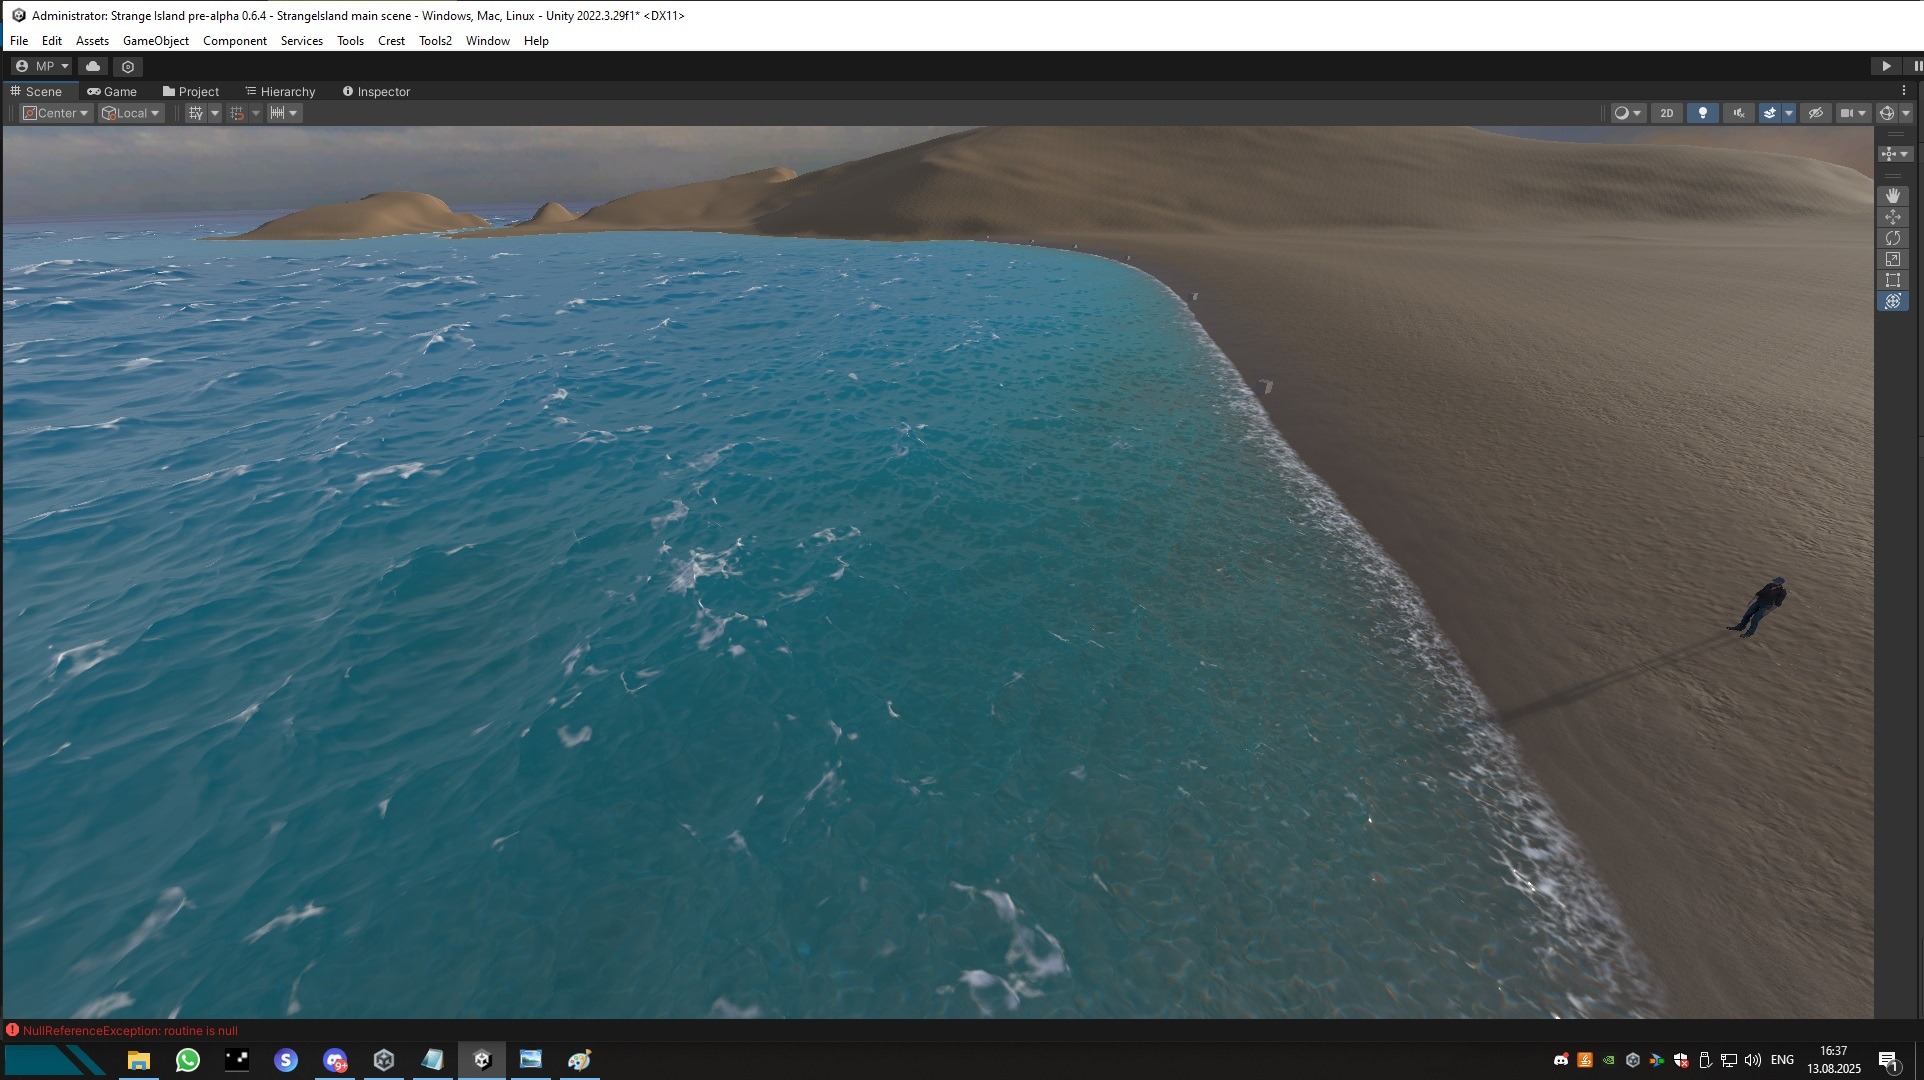The height and width of the screenshot is (1080, 1924).
Task: Select the Rotate tool
Action: point(1893,238)
